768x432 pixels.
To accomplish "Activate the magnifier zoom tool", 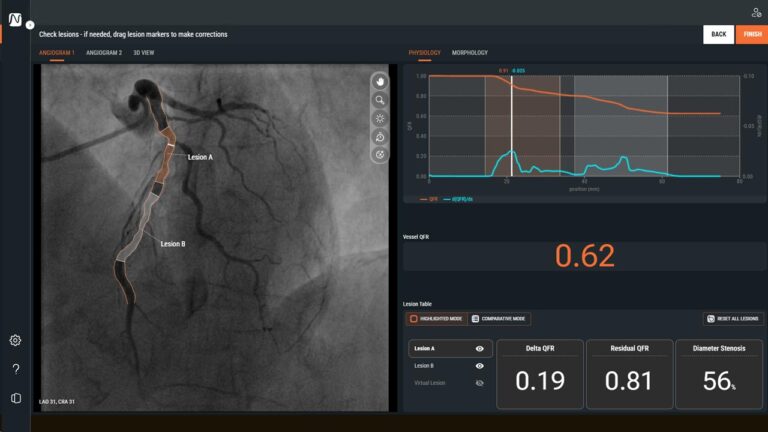I will click(380, 100).
